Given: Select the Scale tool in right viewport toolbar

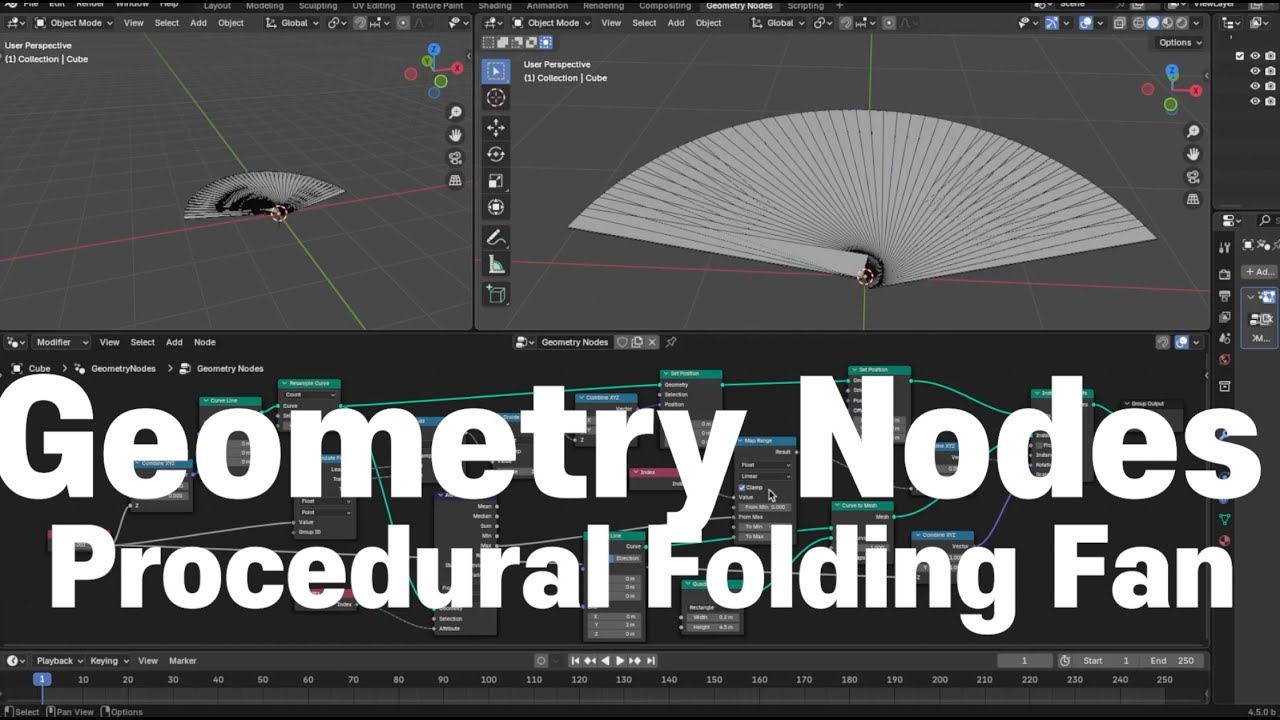Looking at the screenshot, I should pyautogui.click(x=496, y=181).
